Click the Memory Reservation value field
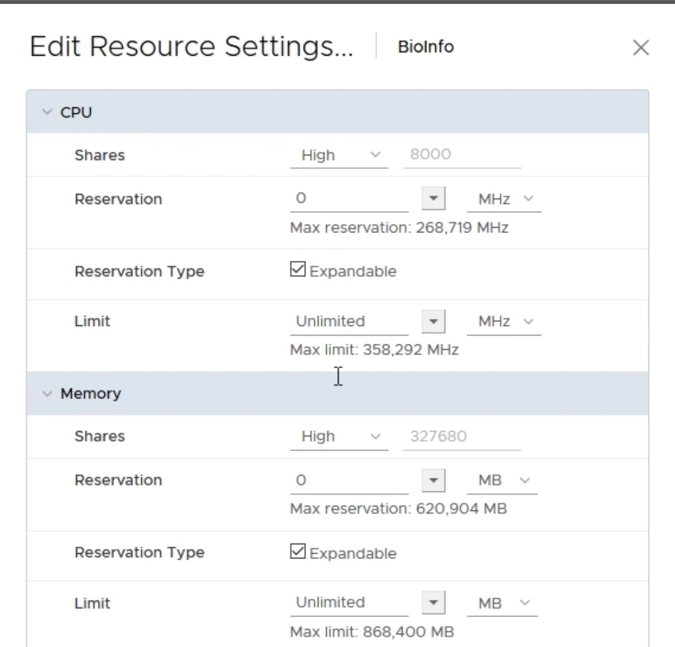The image size is (675, 647). point(348,480)
